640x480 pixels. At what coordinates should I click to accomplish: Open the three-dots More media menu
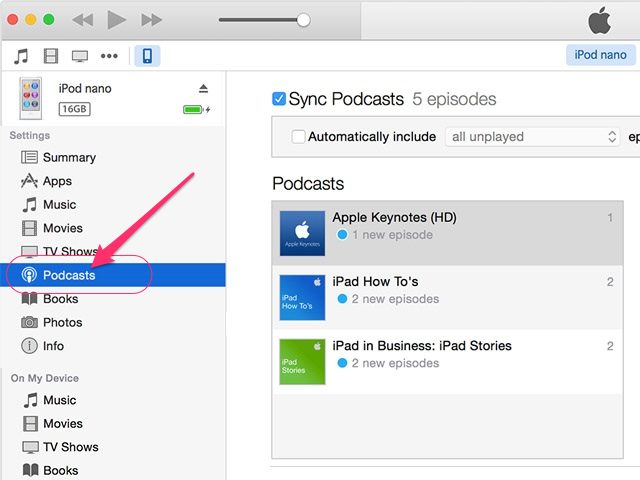point(109,56)
